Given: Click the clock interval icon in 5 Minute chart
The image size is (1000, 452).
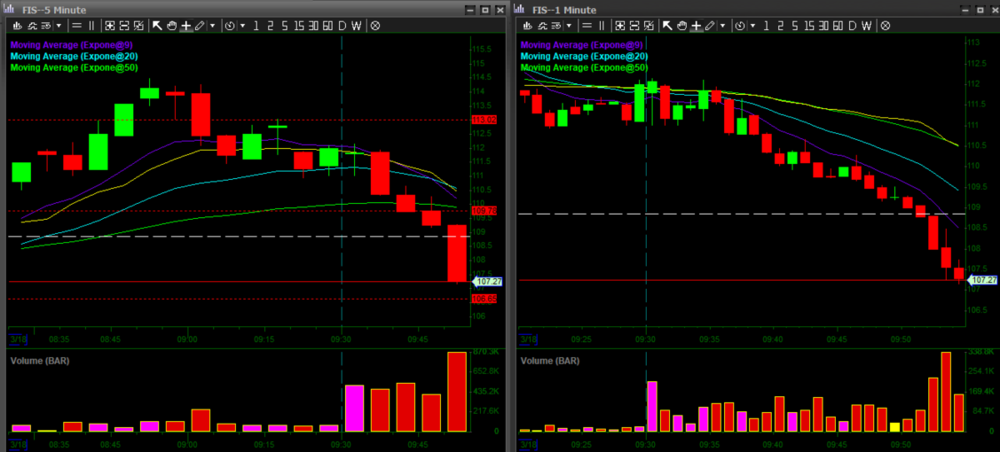Looking at the screenshot, I should point(231,25).
